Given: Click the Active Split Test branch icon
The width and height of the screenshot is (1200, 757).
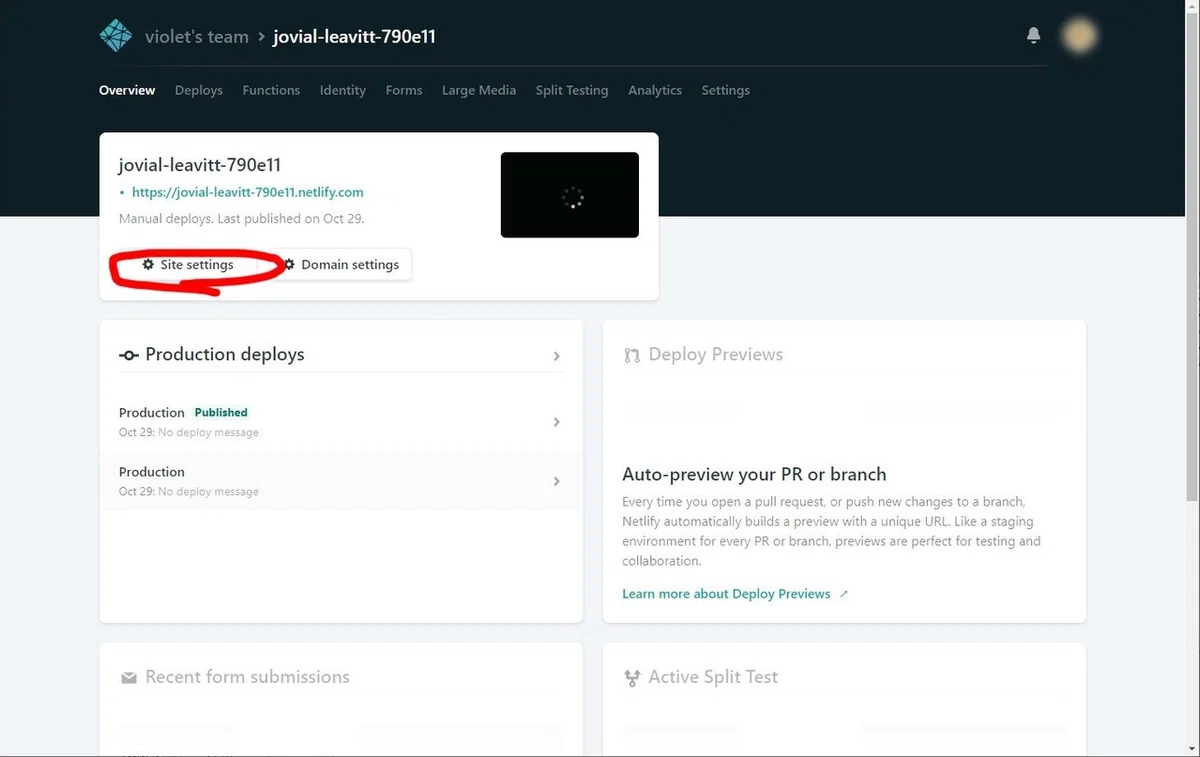Looking at the screenshot, I should 631,678.
